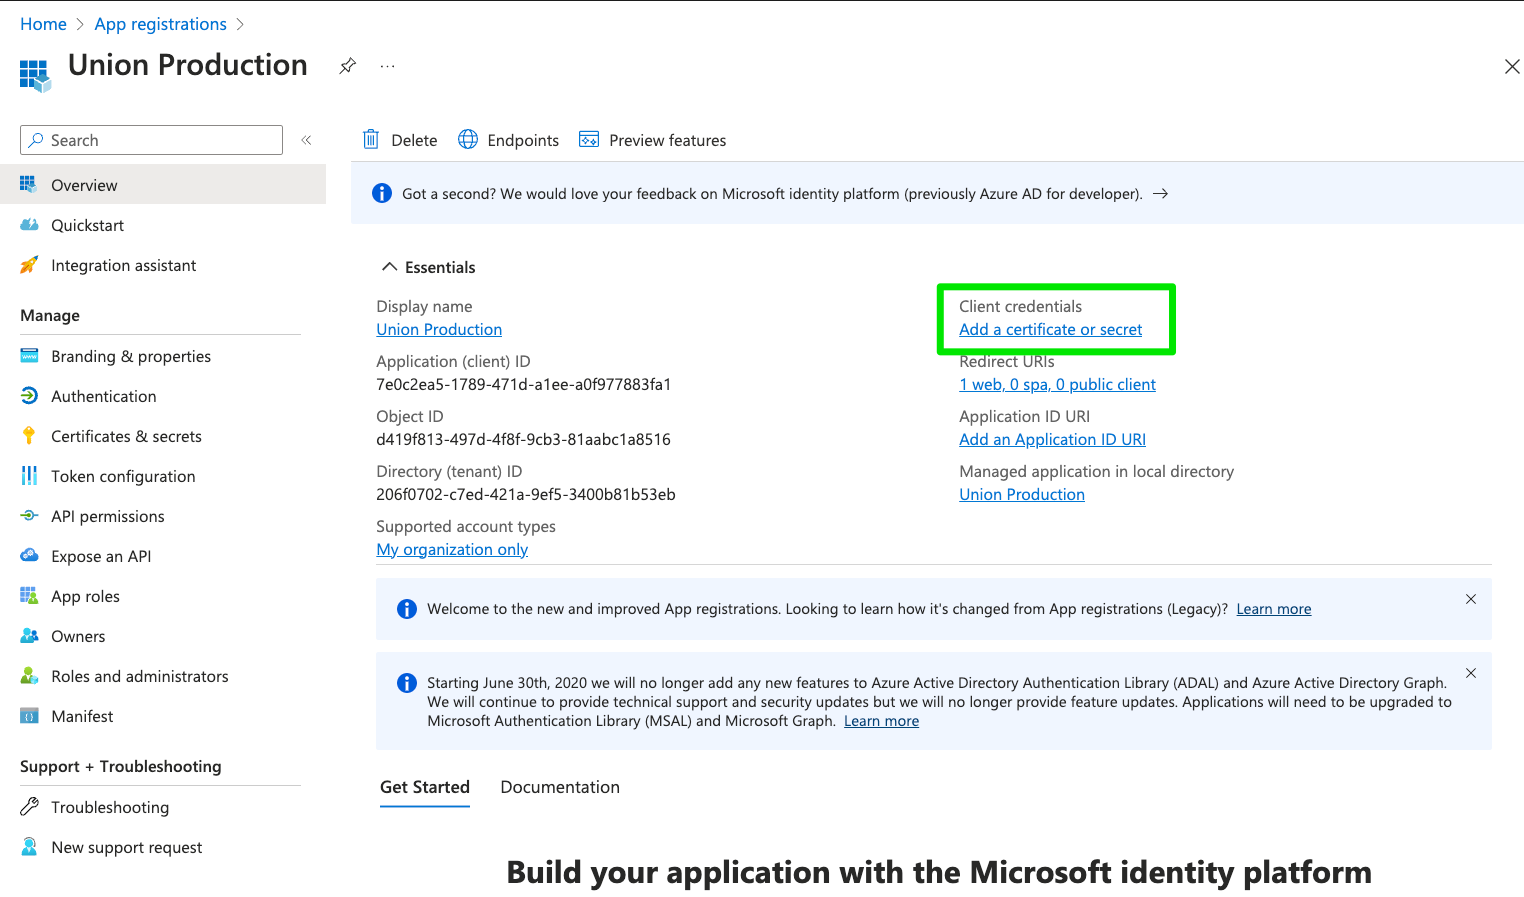Dismiss the ADAL deprecation notice
The image size is (1524, 897).
1470,673
